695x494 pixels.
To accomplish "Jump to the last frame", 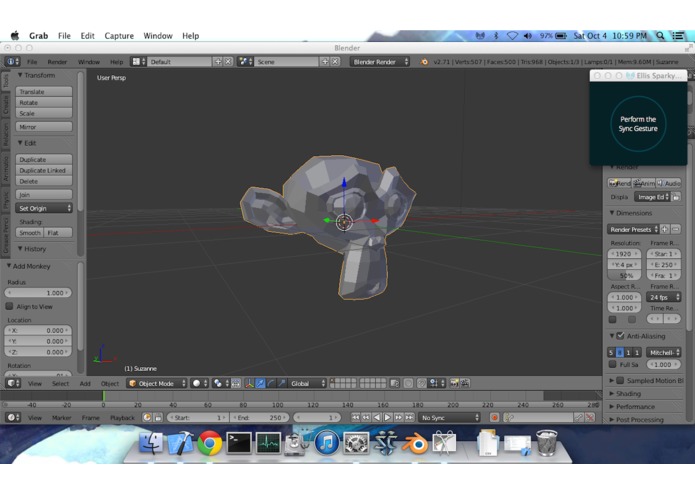I will tap(410, 417).
